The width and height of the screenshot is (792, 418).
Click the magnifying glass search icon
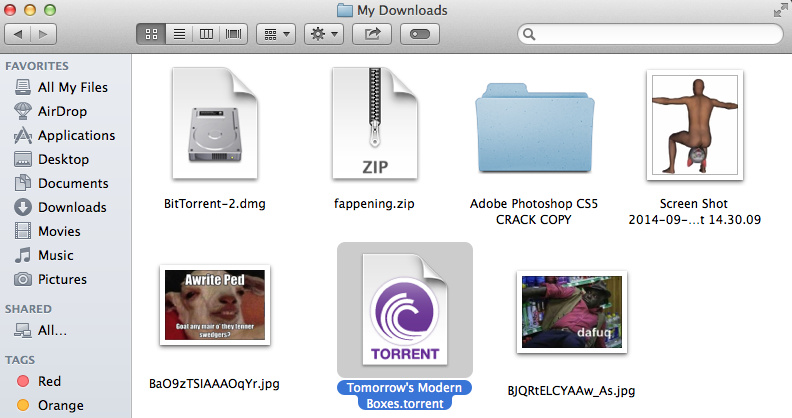pos(529,34)
